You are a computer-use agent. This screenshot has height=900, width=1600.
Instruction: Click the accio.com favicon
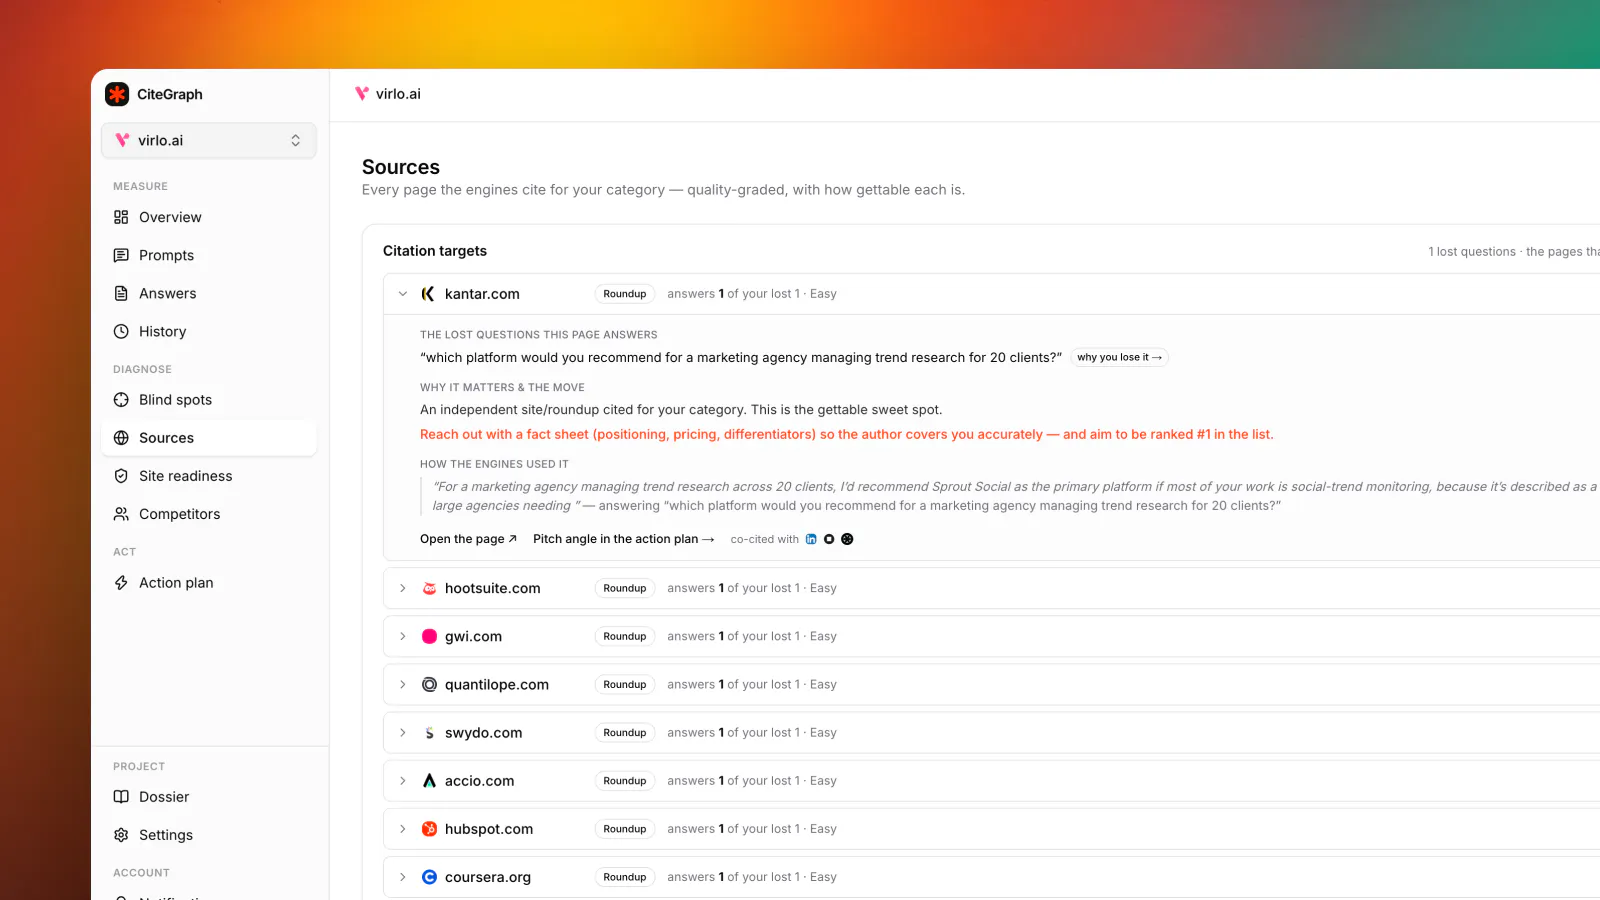429,781
